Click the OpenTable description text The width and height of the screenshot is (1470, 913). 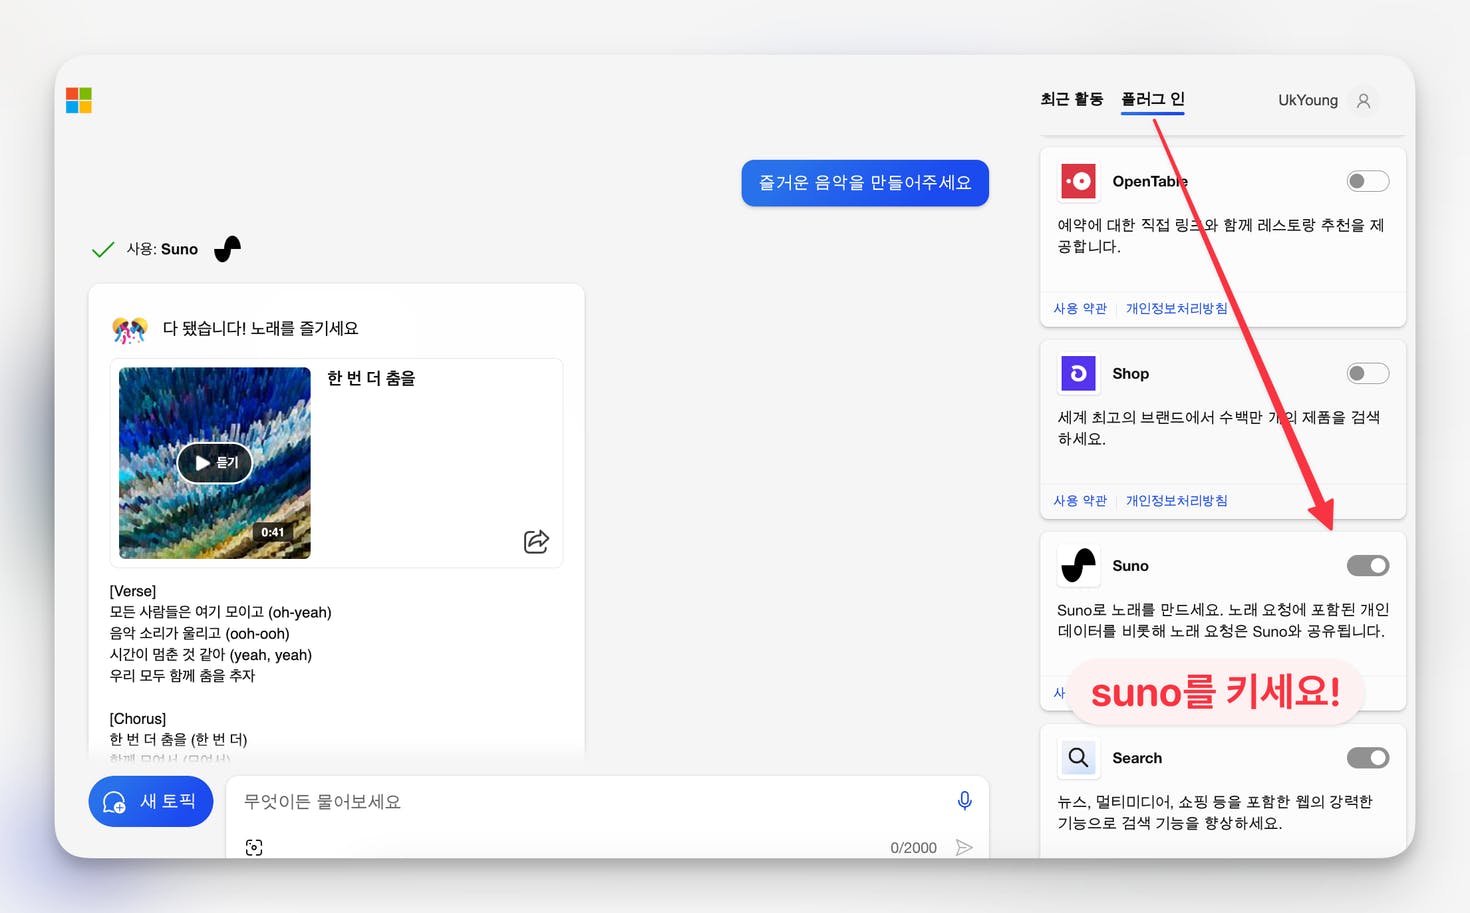coord(1221,236)
